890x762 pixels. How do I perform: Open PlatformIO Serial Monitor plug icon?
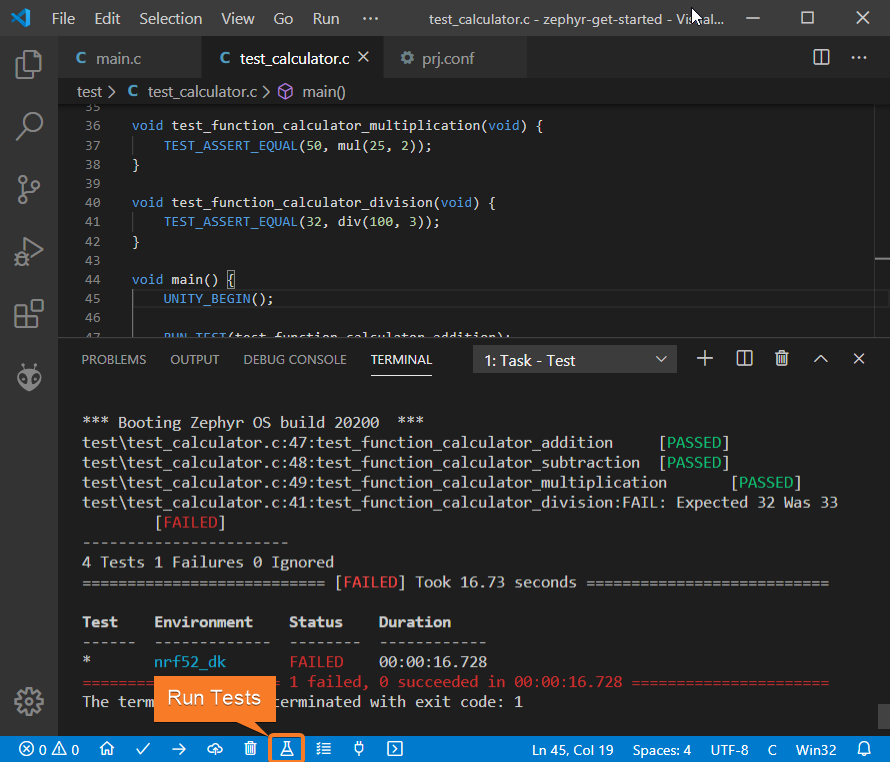point(359,749)
